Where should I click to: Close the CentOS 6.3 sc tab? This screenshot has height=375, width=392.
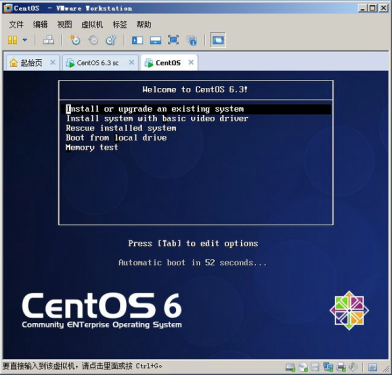[132, 62]
